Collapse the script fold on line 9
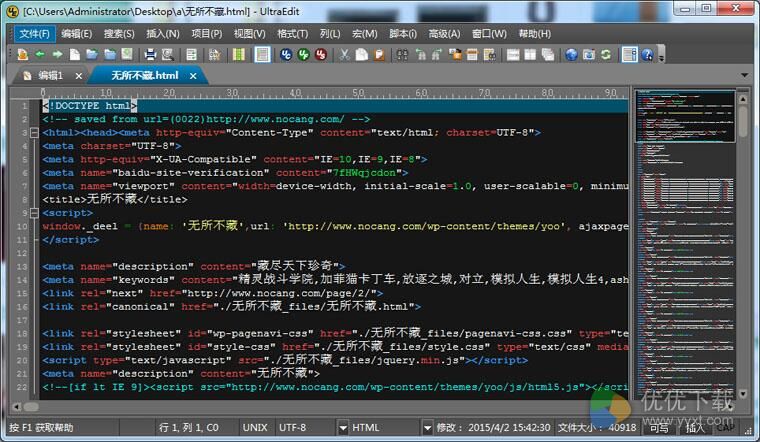 (34, 213)
